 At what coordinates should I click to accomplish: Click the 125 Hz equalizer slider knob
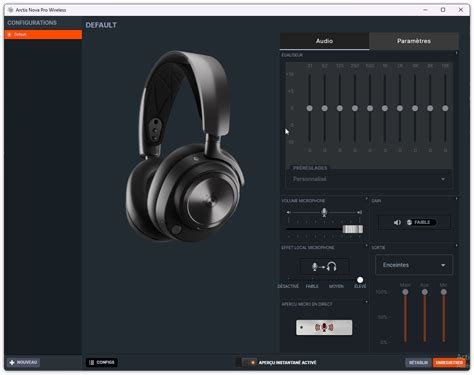340,108
